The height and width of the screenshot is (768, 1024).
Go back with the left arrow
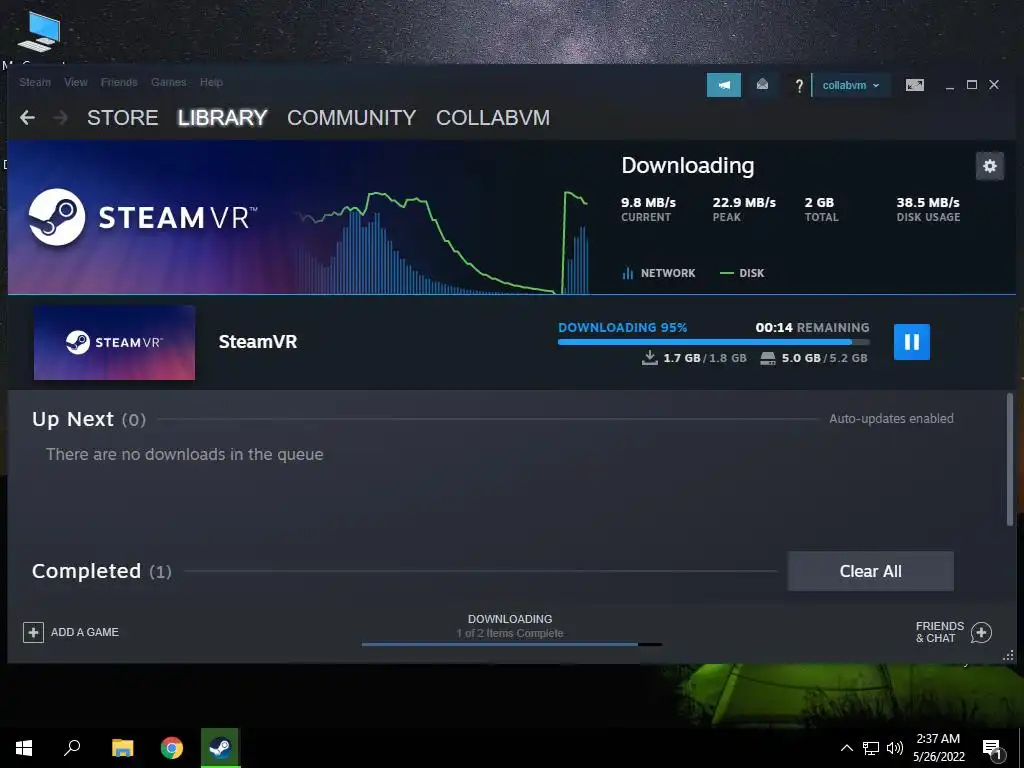click(27, 118)
